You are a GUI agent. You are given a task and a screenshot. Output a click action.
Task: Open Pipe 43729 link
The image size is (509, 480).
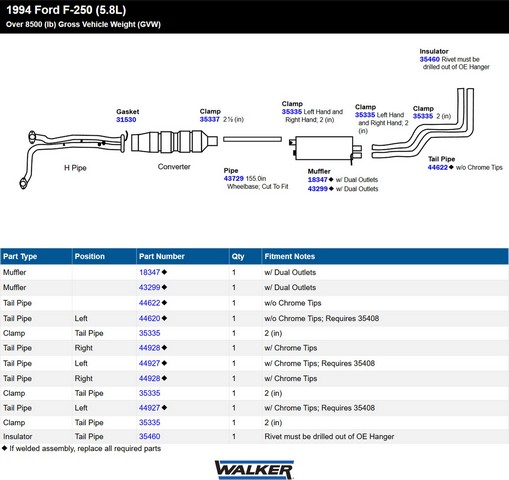coord(234,179)
